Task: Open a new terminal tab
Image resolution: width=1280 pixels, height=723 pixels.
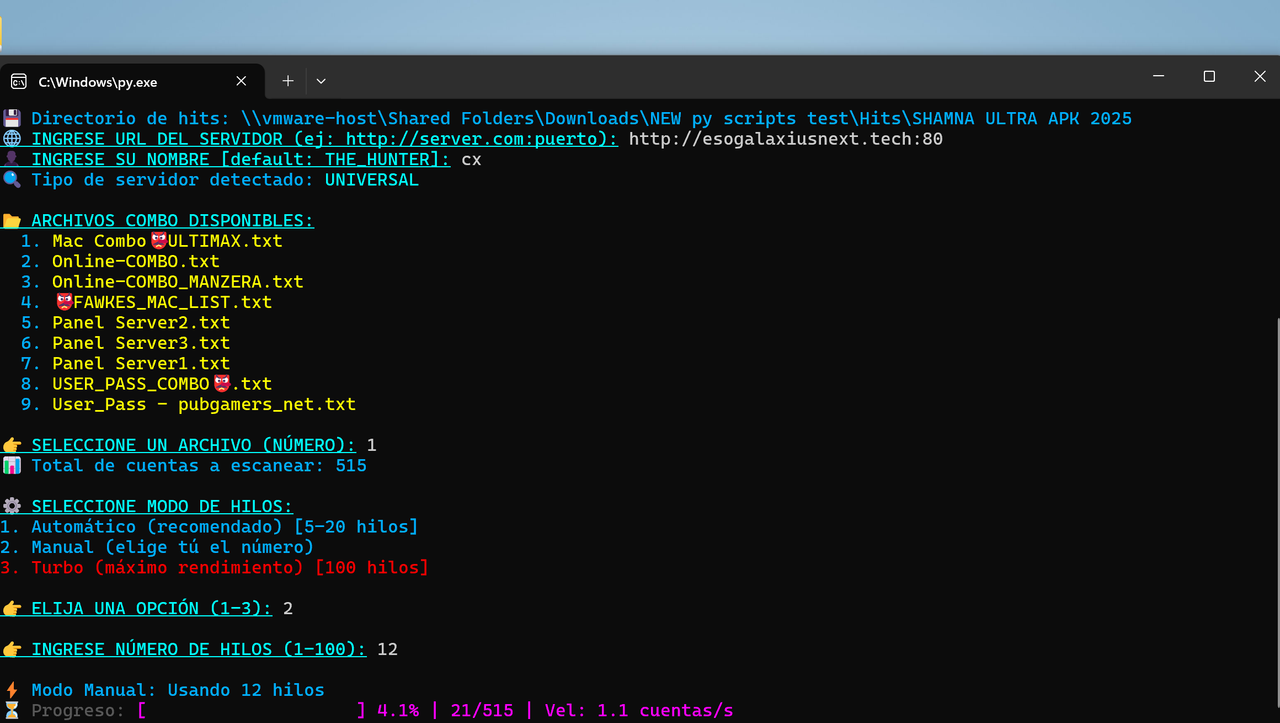Action: [288, 81]
